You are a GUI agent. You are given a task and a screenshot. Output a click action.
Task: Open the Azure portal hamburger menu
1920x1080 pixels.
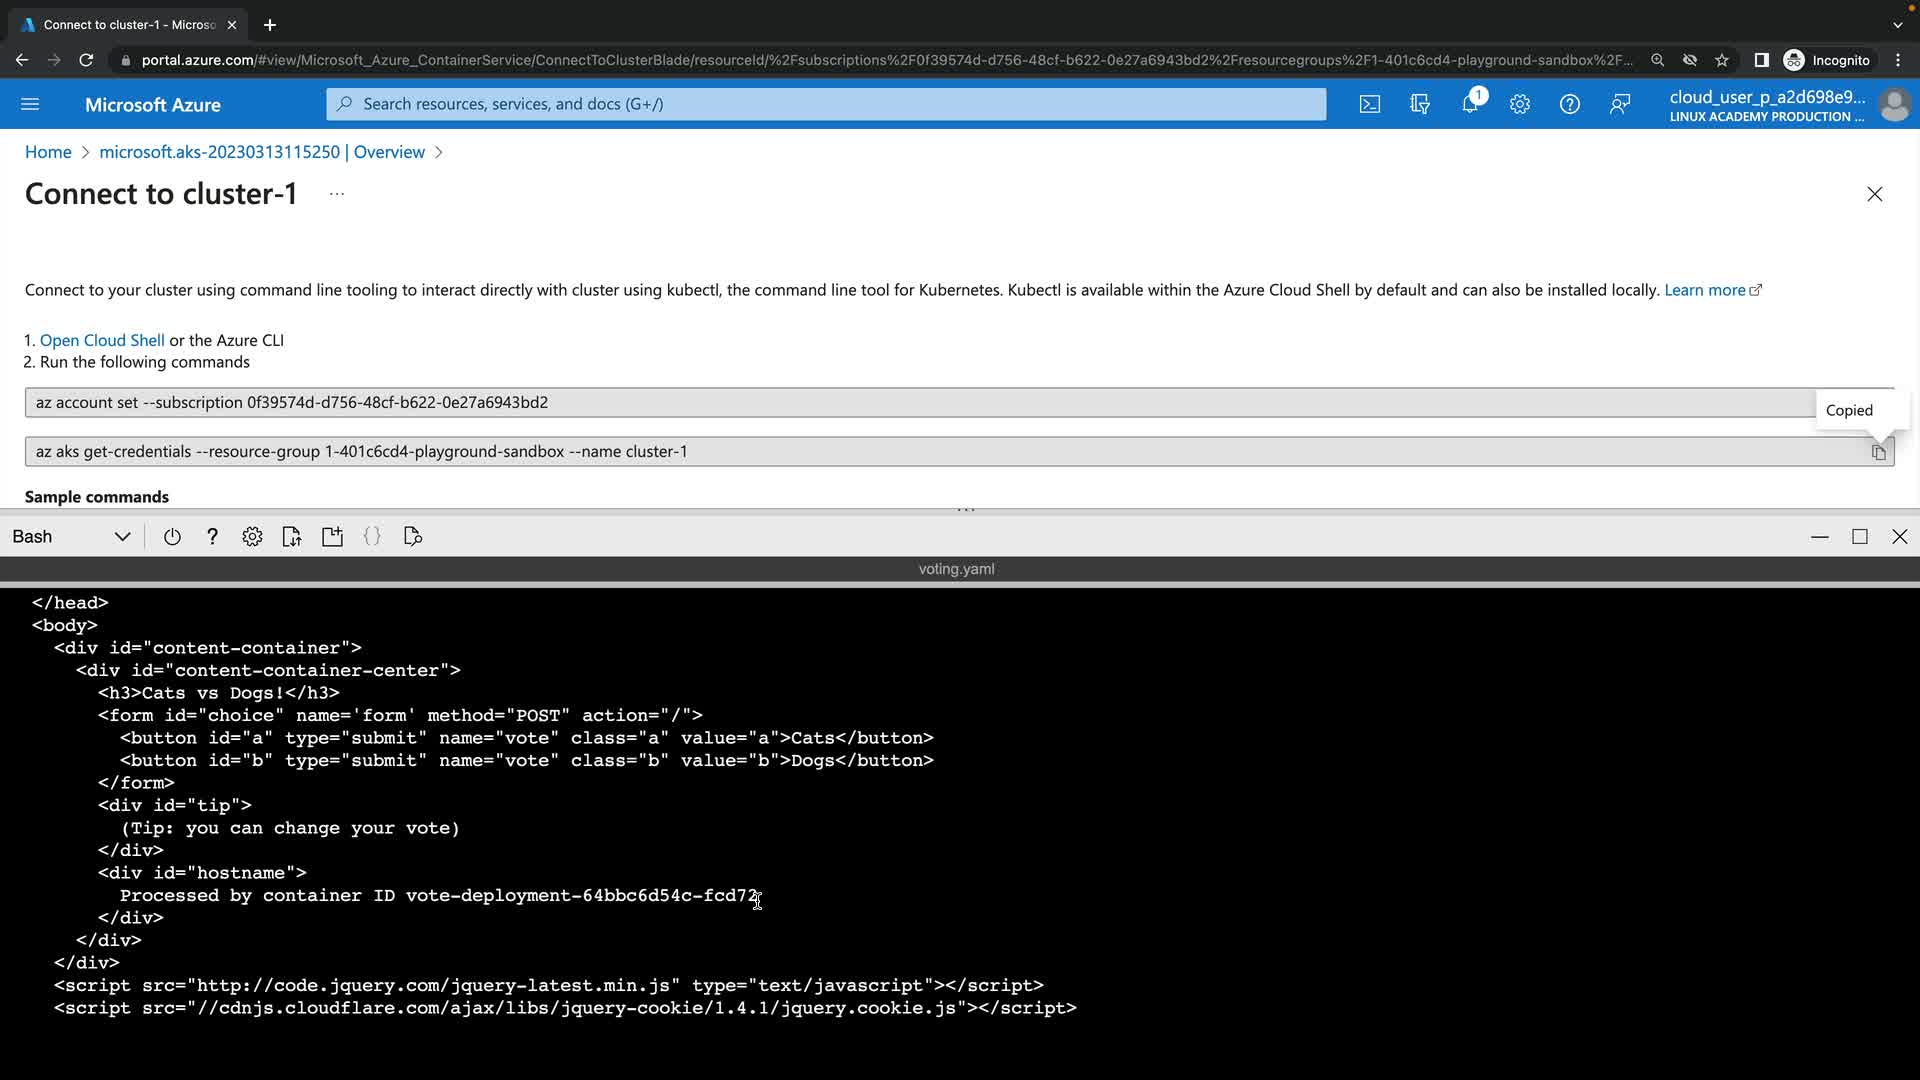pyautogui.click(x=30, y=104)
